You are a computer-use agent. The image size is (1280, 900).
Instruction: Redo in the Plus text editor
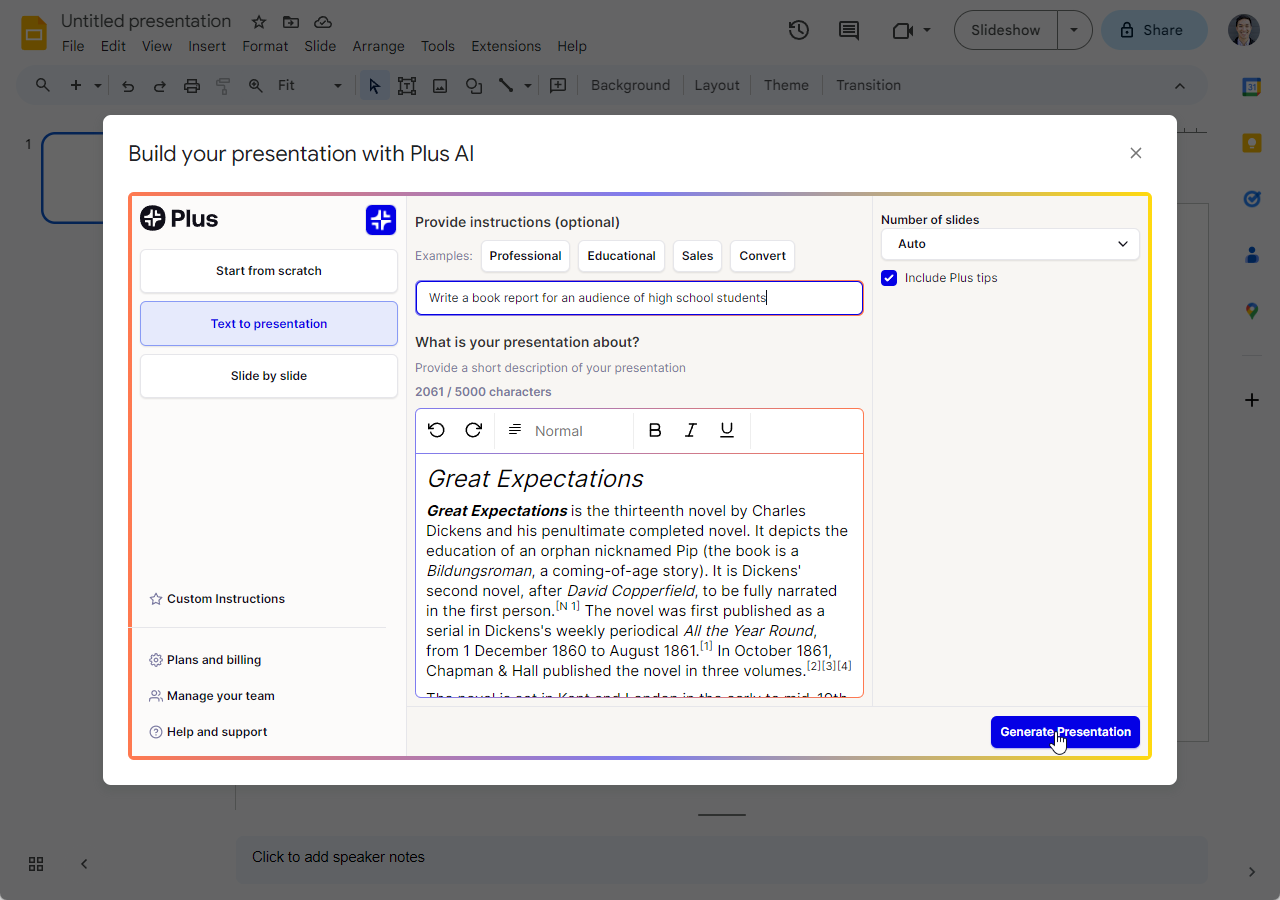[474, 430]
